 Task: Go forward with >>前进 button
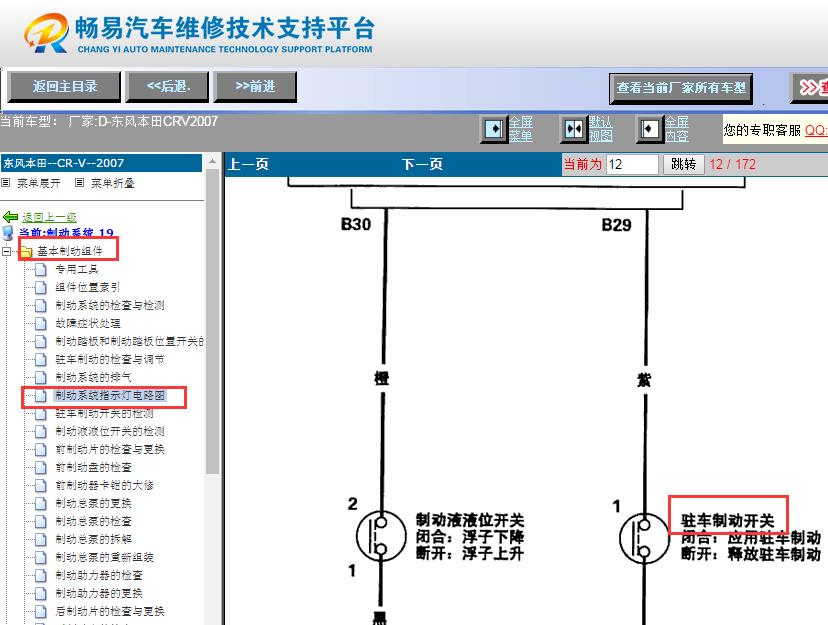(x=255, y=87)
